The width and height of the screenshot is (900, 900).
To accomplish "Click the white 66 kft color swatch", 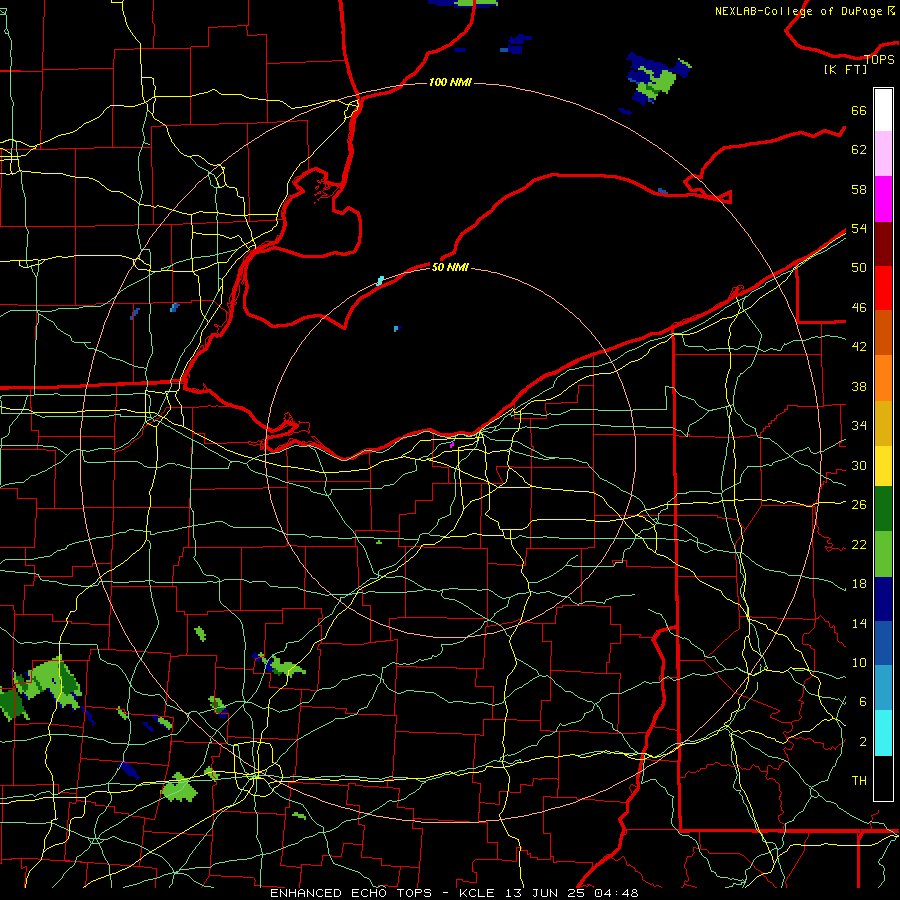I will pos(883,110).
